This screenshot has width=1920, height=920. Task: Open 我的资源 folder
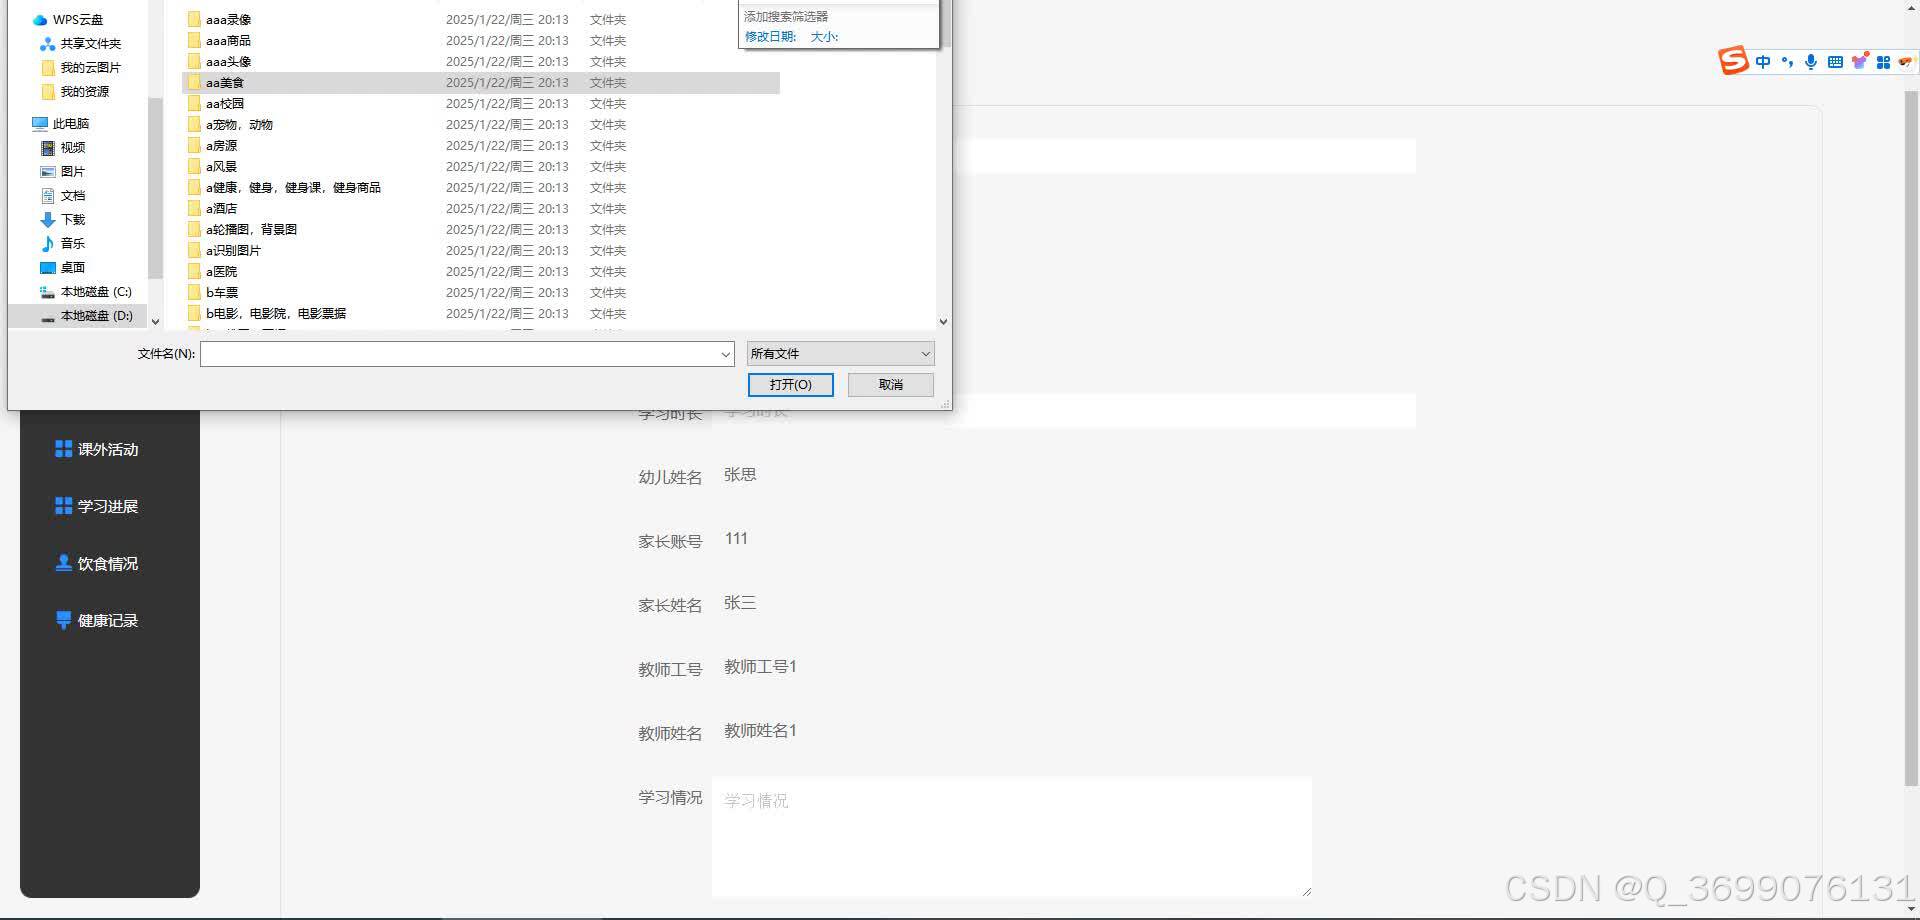pos(75,92)
